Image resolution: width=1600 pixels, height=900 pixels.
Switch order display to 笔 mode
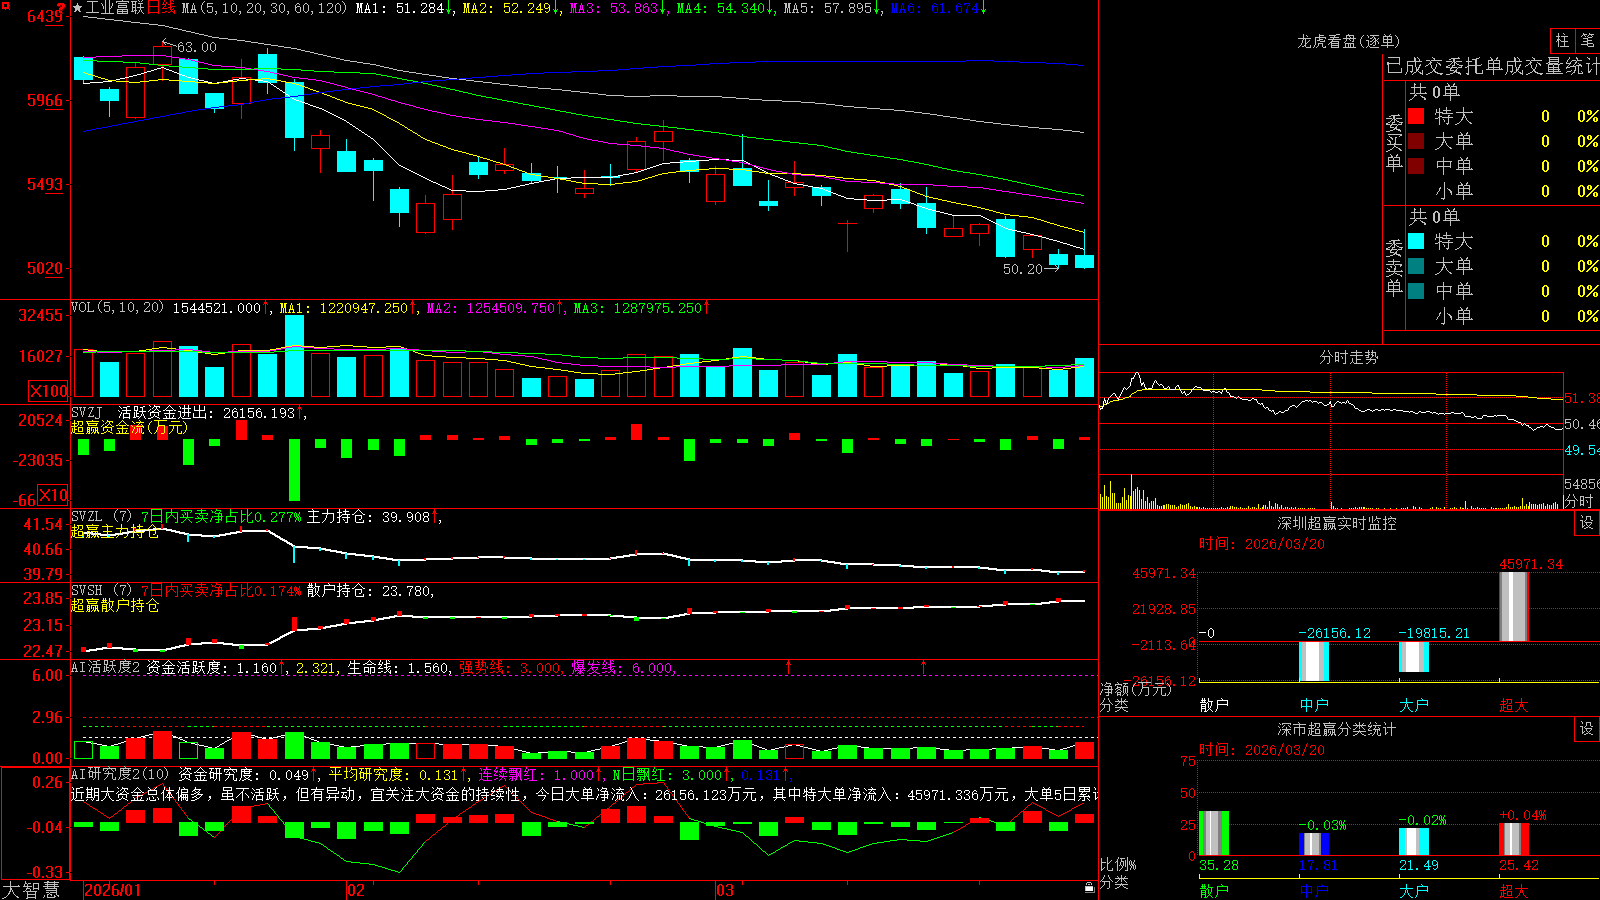1587,40
